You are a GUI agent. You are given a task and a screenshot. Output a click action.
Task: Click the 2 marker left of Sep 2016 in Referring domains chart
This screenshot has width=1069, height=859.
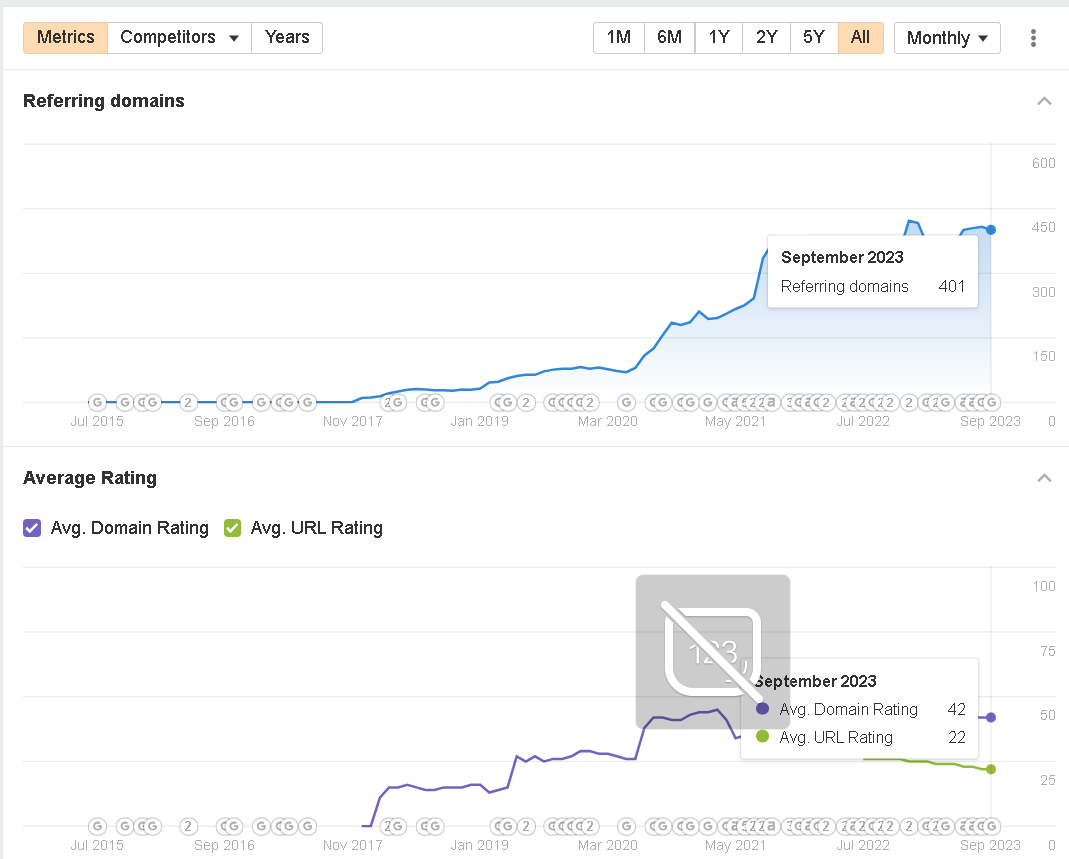188,402
